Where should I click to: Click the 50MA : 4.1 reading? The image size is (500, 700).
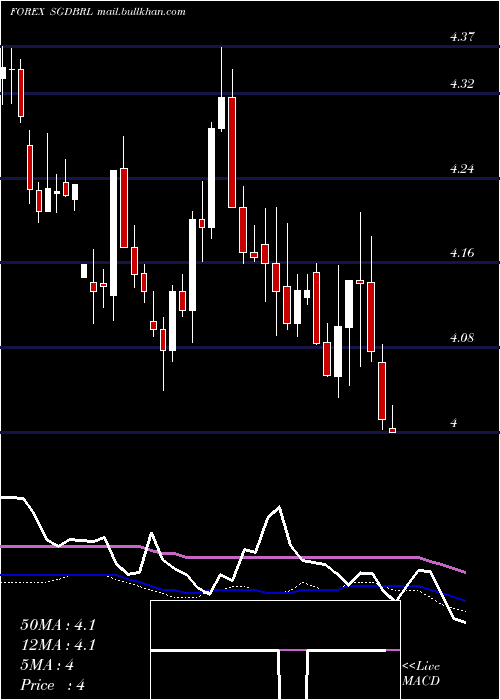click(58, 625)
